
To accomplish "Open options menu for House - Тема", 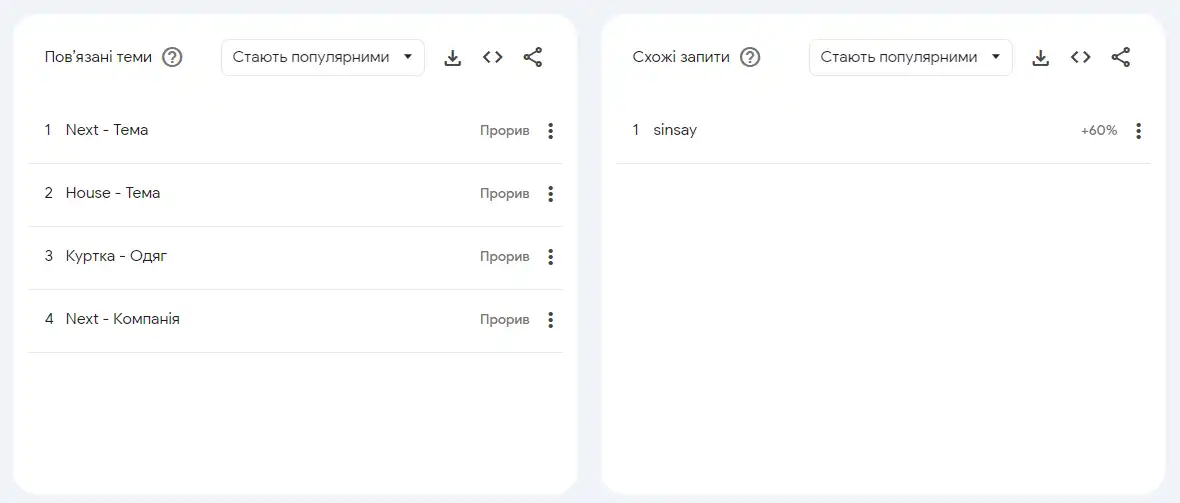I will point(550,194).
